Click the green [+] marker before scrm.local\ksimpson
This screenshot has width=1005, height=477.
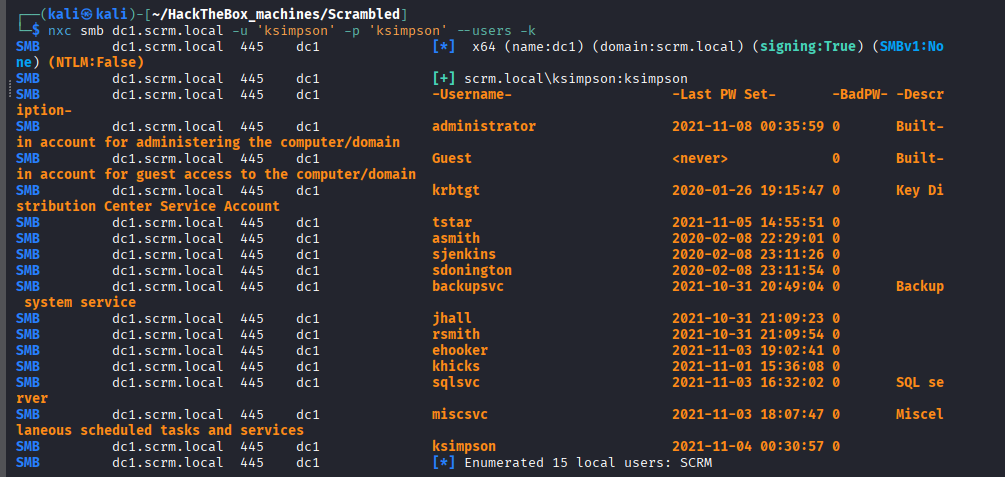pos(444,78)
